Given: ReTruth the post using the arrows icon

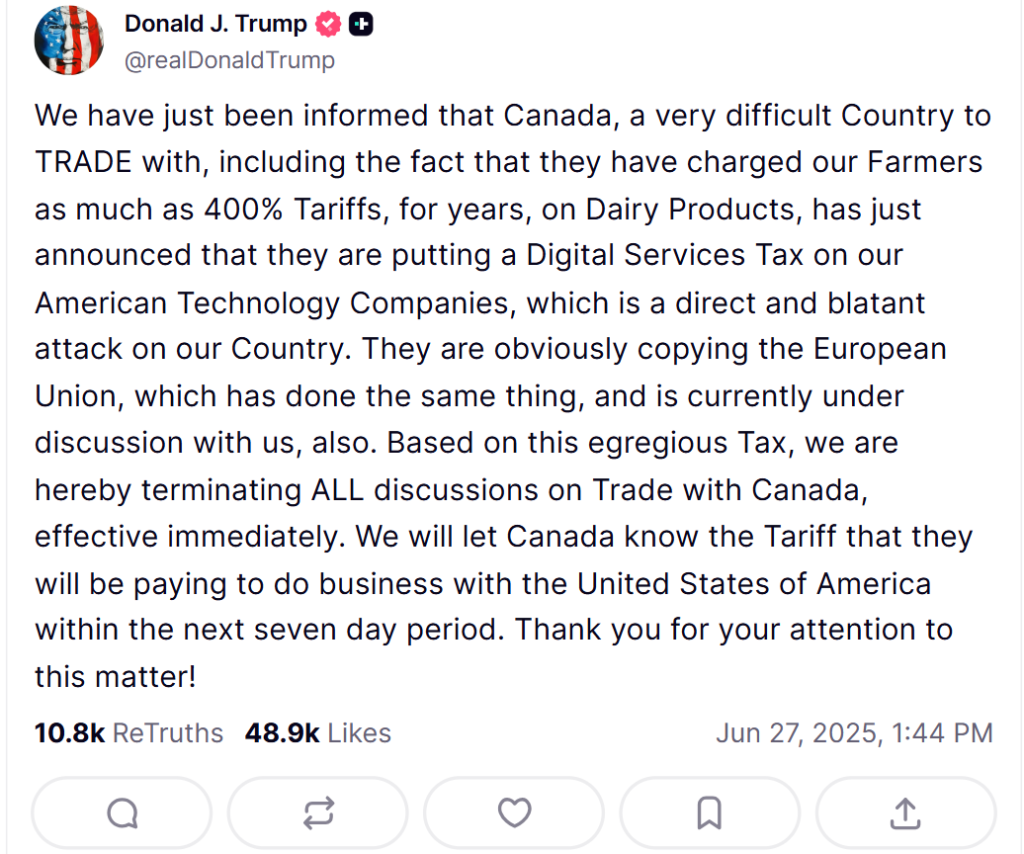Looking at the screenshot, I should click(x=318, y=814).
